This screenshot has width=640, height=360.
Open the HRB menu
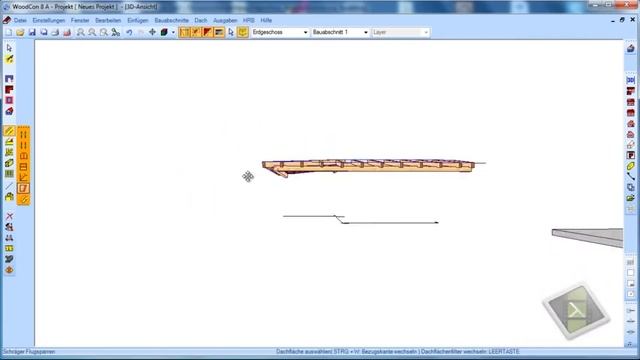[x=249, y=20]
